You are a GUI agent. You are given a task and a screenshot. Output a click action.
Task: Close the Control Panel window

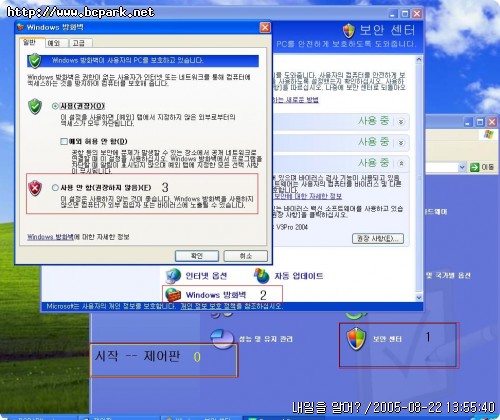coord(492,122)
